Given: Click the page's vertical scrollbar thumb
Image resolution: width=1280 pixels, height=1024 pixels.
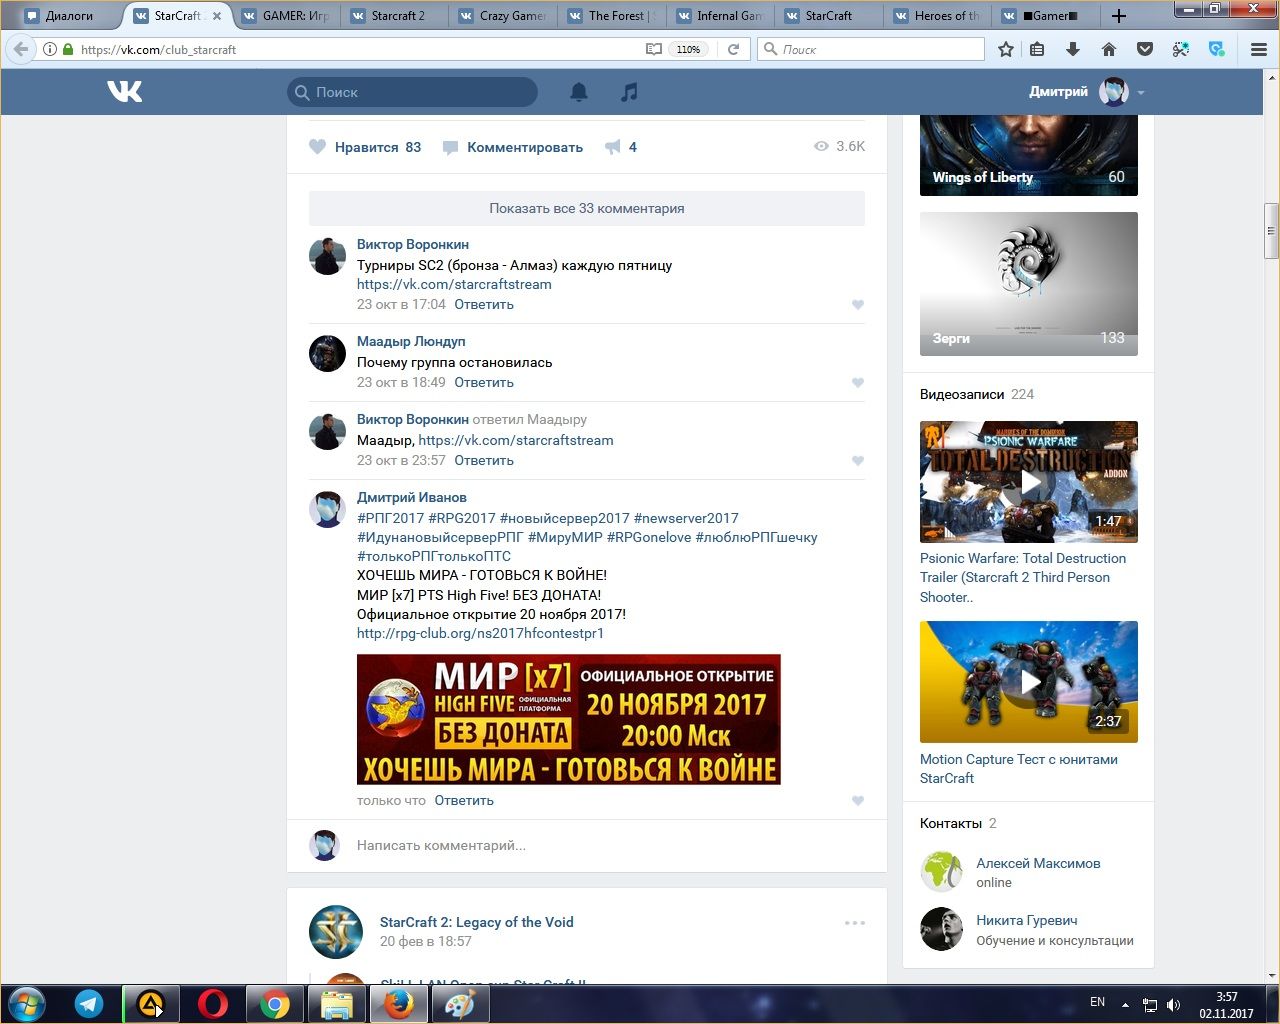Looking at the screenshot, I should [x=1271, y=230].
